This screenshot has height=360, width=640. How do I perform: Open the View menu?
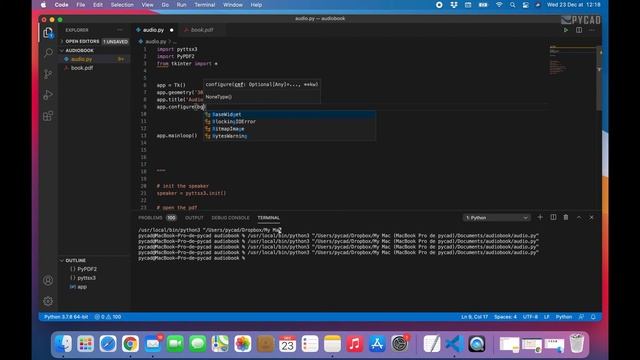click(147, 5)
